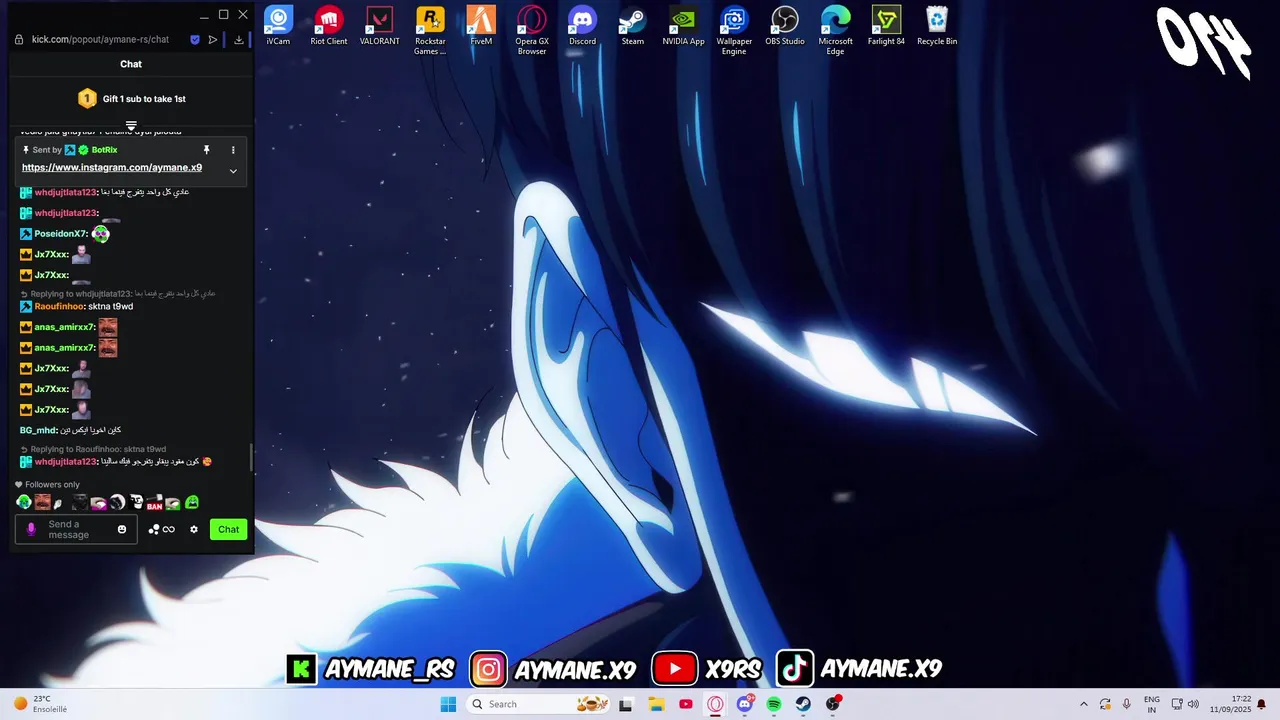Screen dimensions: 1280x720
Task: Open the Windows Start menu
Action: (448, 704)
